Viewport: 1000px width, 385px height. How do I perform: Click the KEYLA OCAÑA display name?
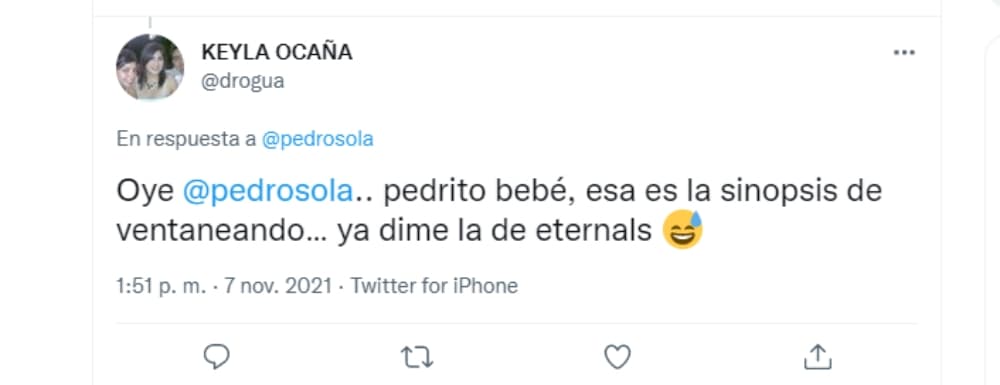tap(277, 52)
